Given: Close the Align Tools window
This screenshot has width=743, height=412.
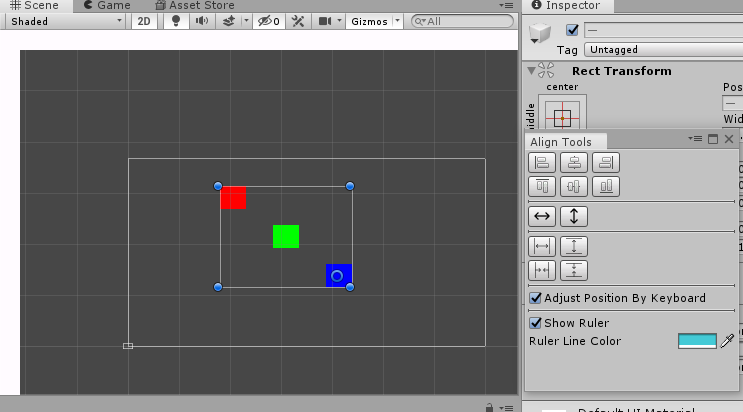Looking at the screenshot, I should (x=729, y=139).
